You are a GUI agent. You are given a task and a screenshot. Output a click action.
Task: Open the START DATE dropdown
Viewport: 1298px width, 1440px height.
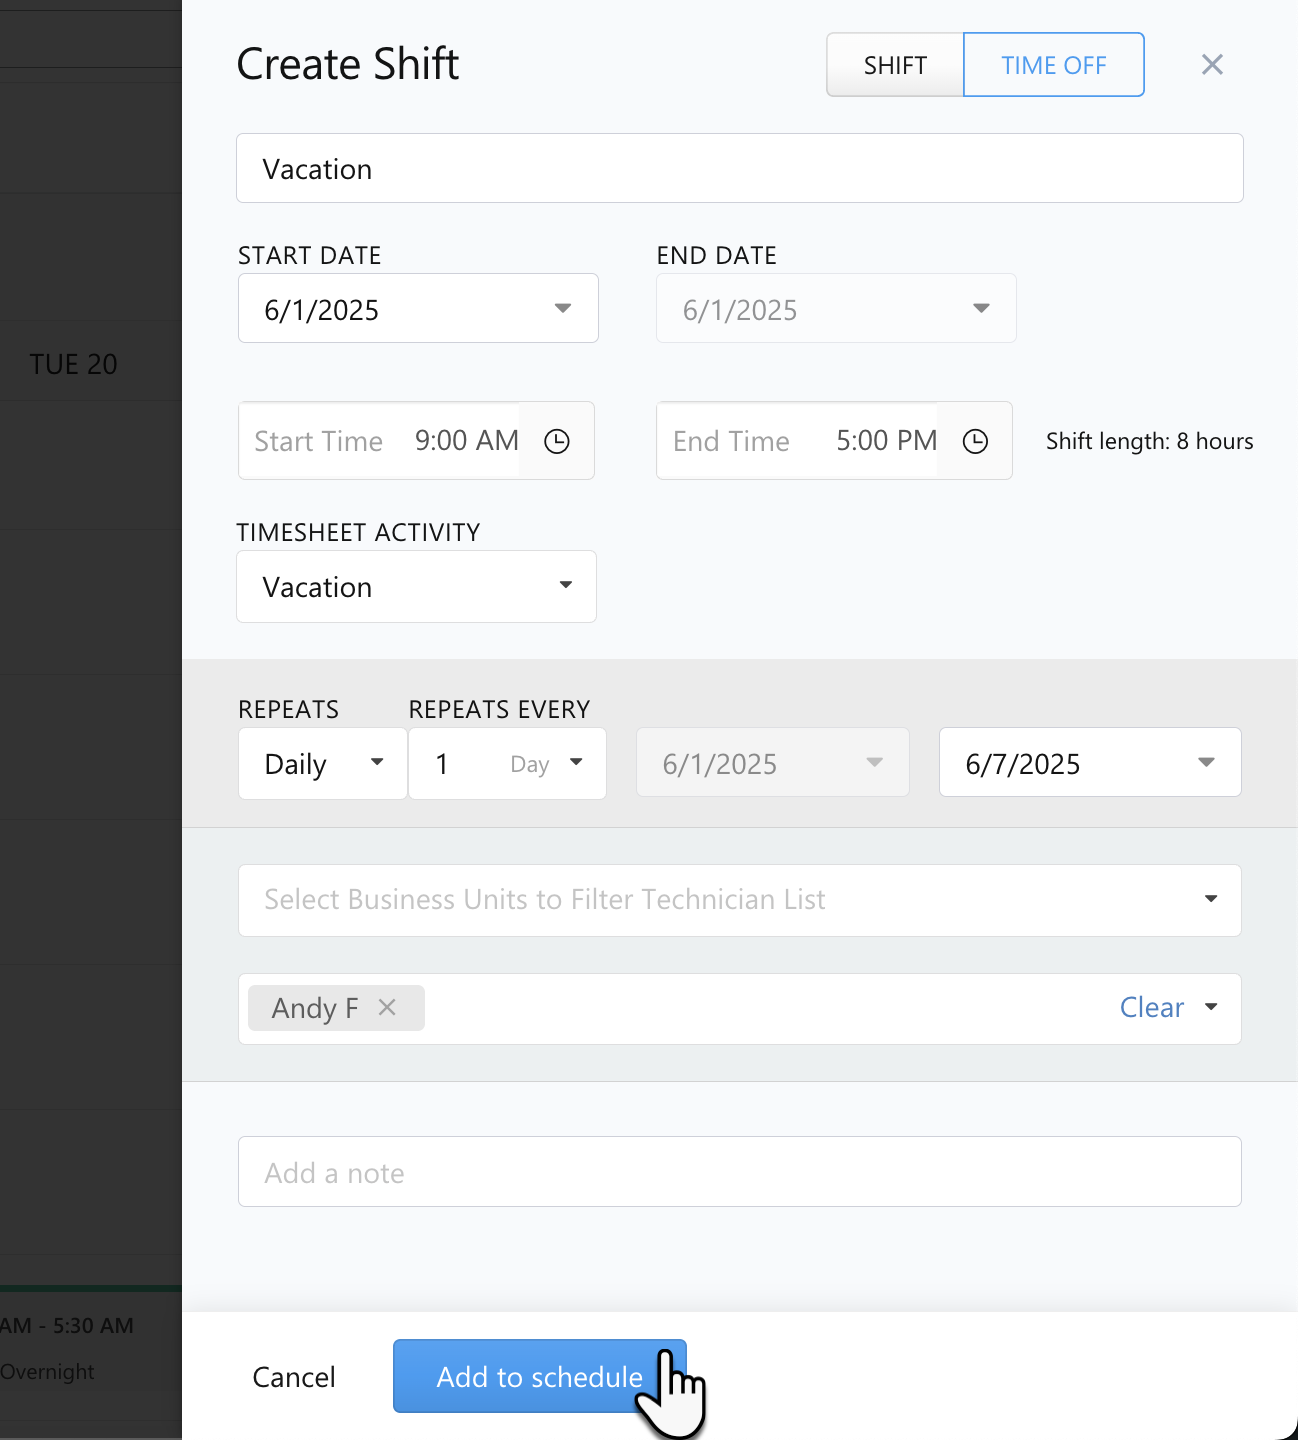coord(562,308)
